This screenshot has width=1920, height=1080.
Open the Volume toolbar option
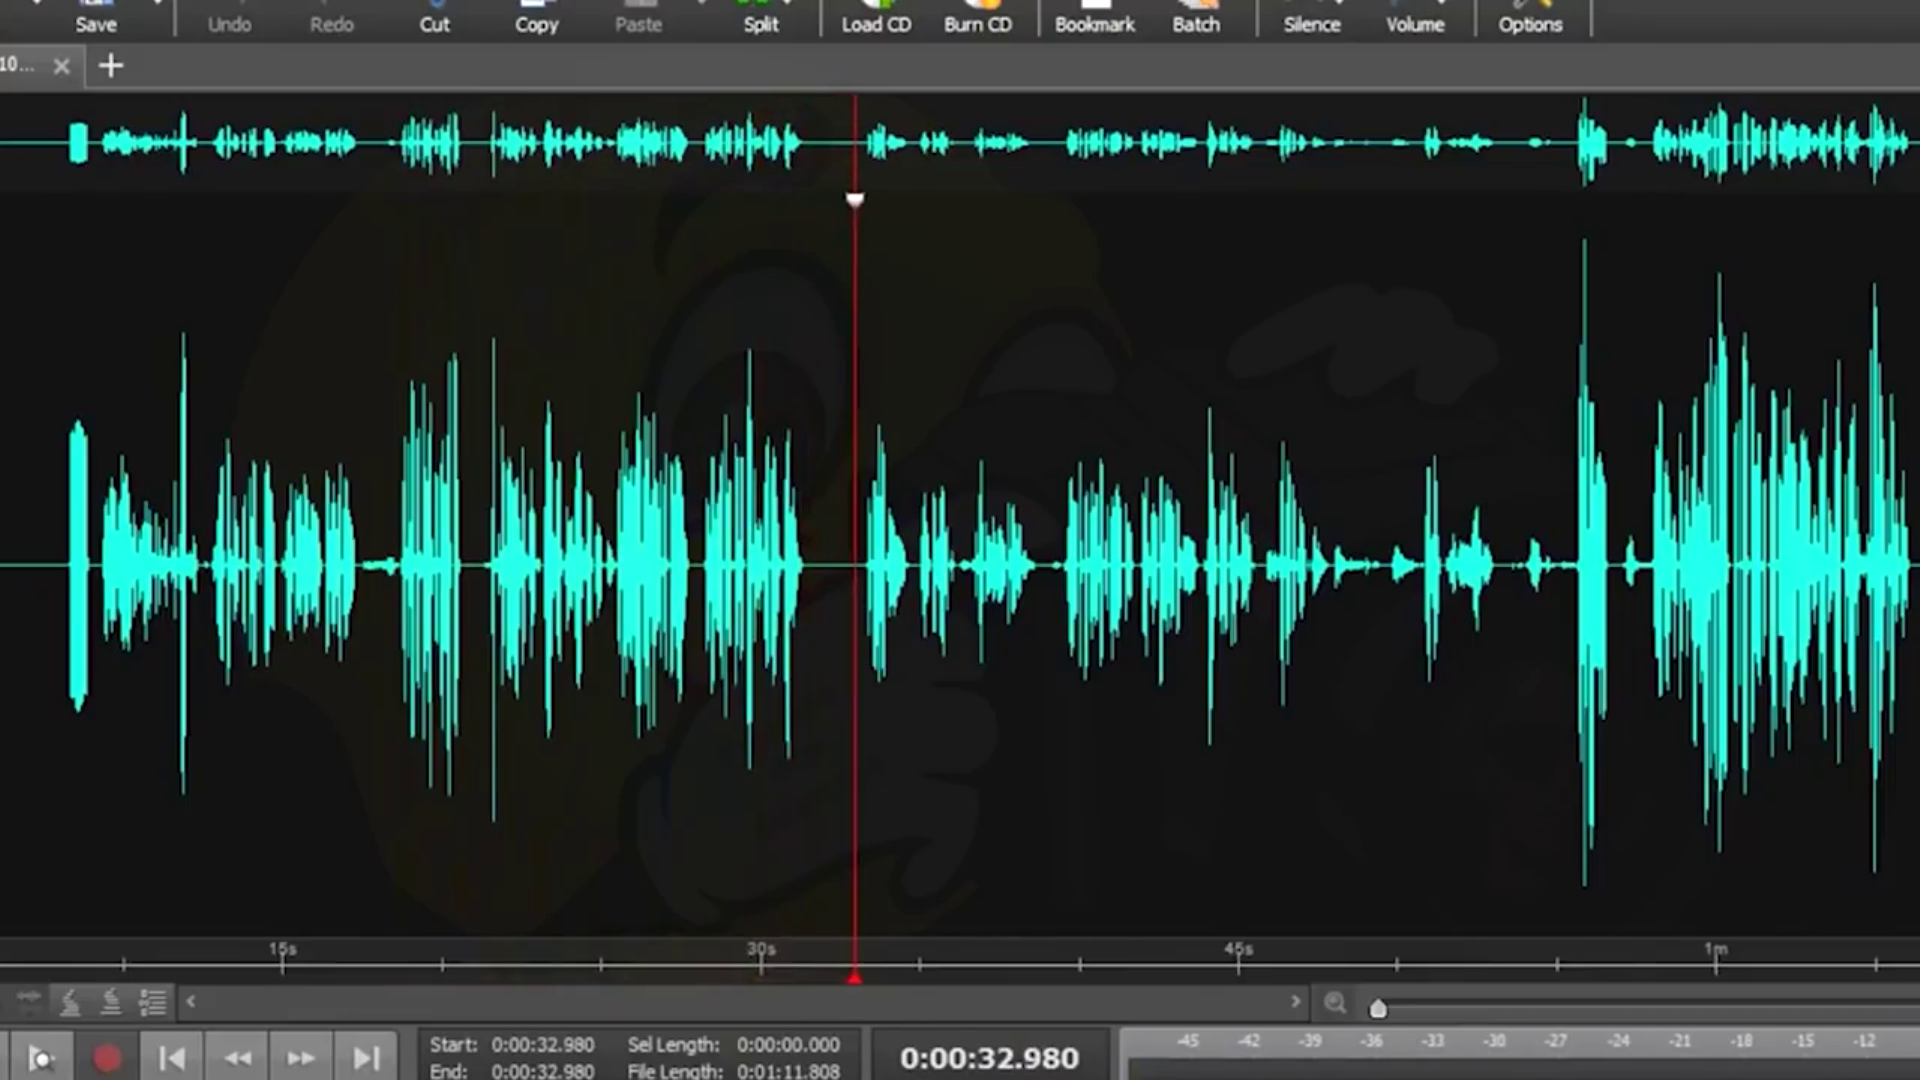[x=1415, y=18]
